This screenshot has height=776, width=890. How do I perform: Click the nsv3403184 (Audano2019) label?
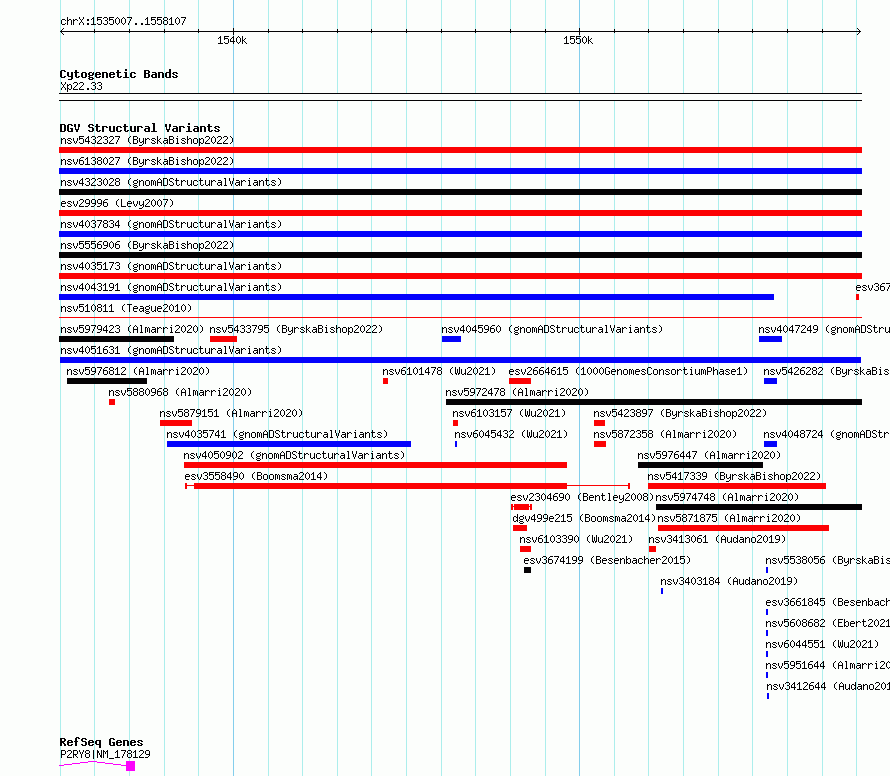pyautogui.click(x=729, y=581)
